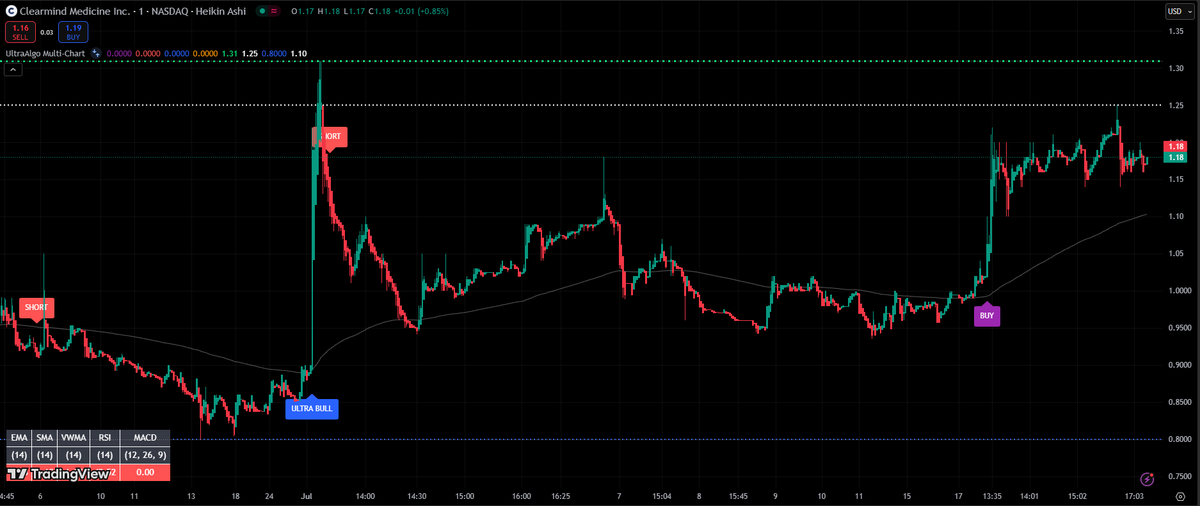Click the blue 0.8000 indicator value

tap(274, 52)
